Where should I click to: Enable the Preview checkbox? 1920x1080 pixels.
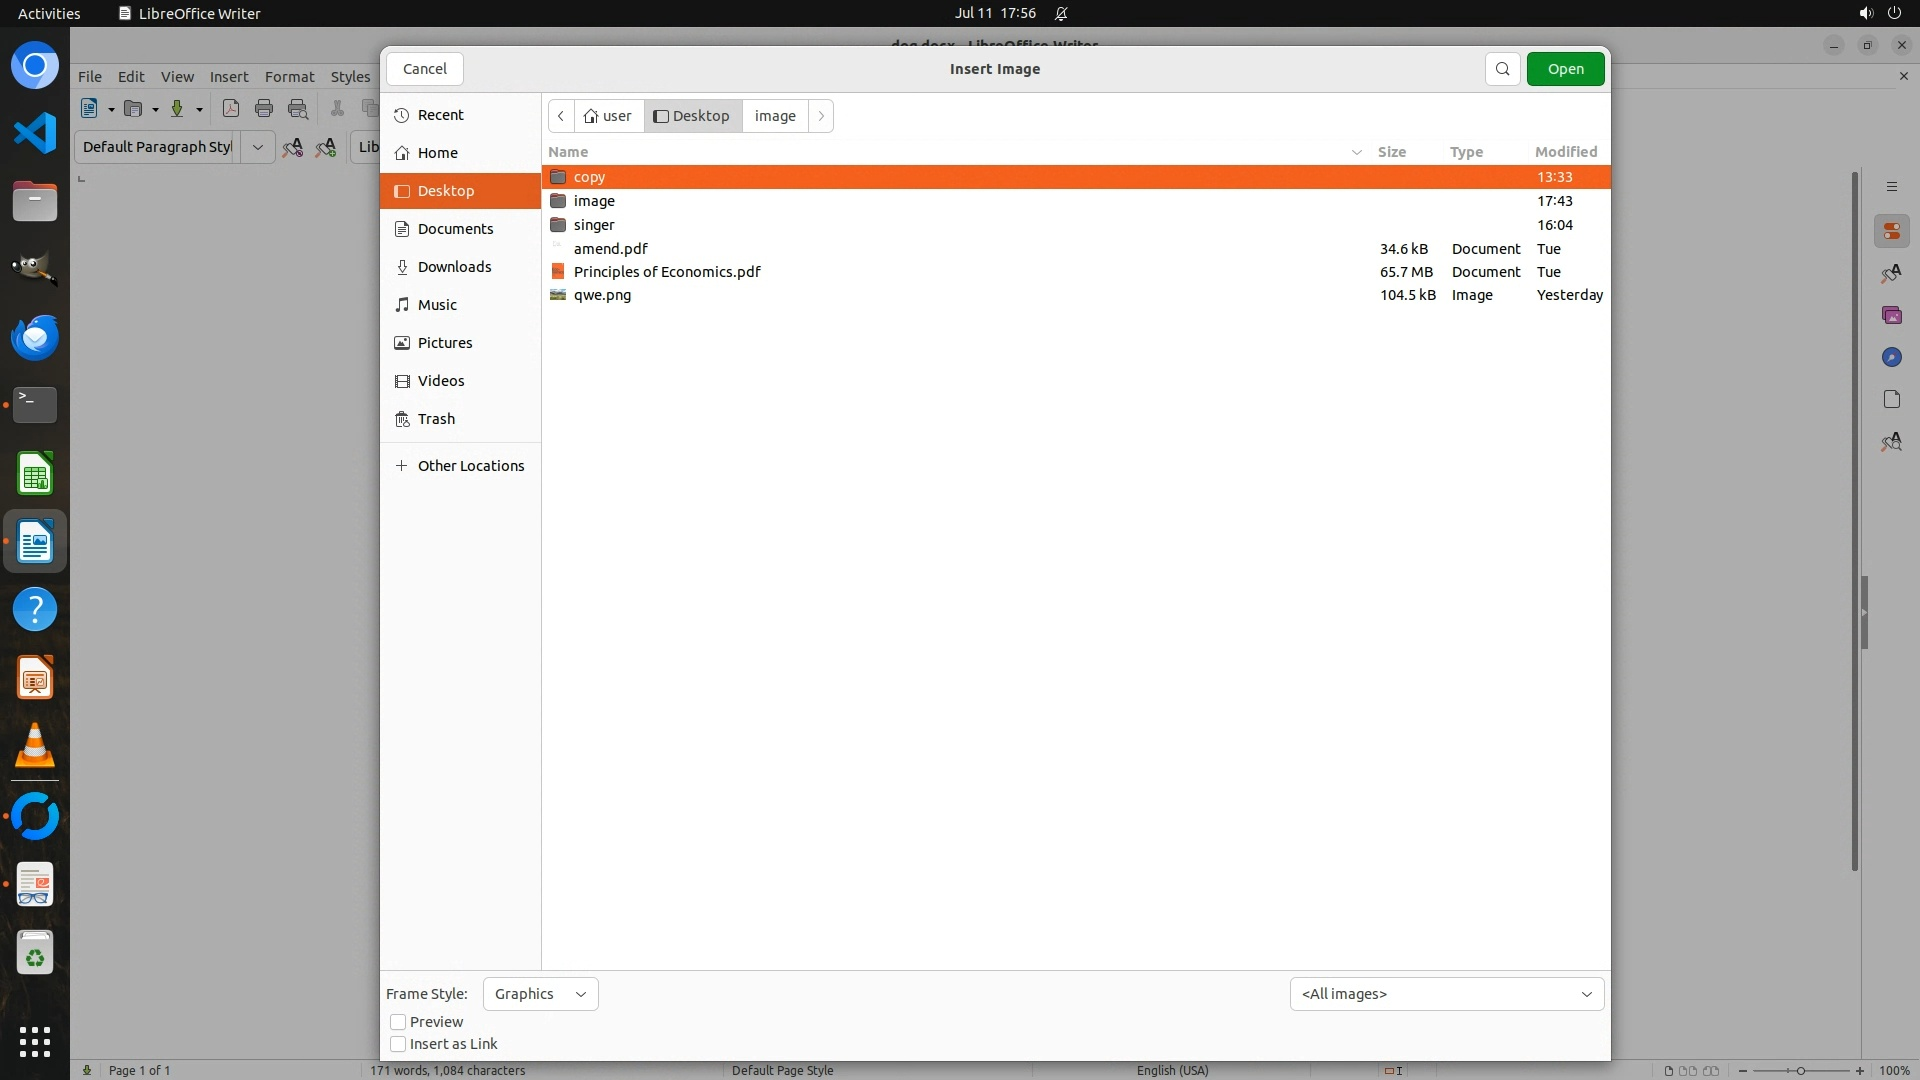point(398,1022)
